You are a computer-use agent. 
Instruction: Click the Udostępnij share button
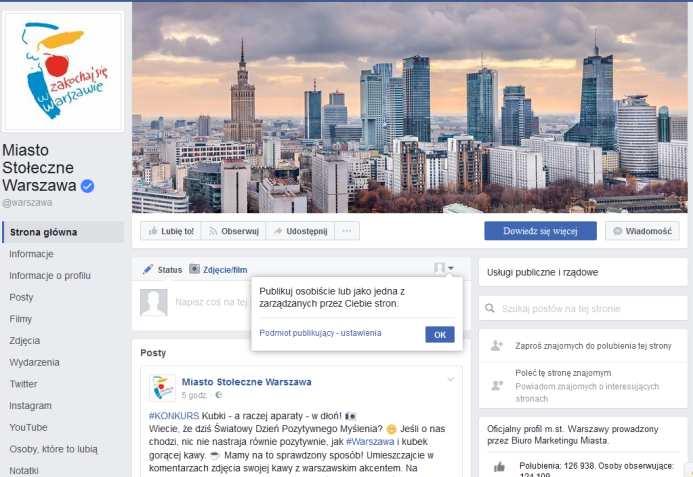point(300,231)
